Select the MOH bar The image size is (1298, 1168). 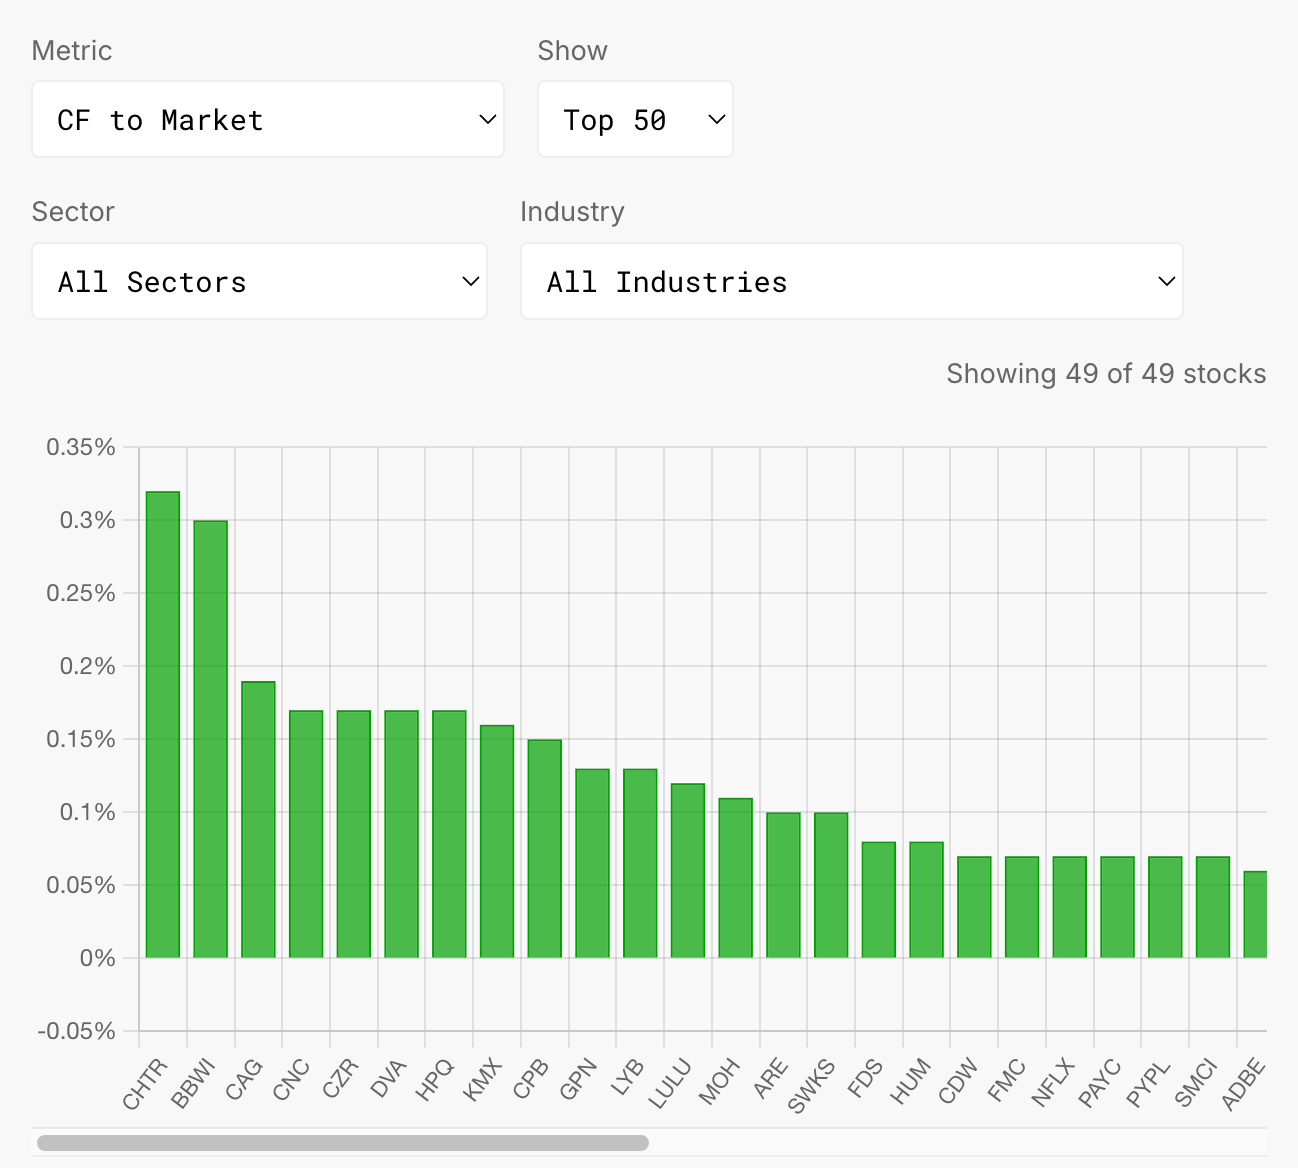[x=736, y=878]
